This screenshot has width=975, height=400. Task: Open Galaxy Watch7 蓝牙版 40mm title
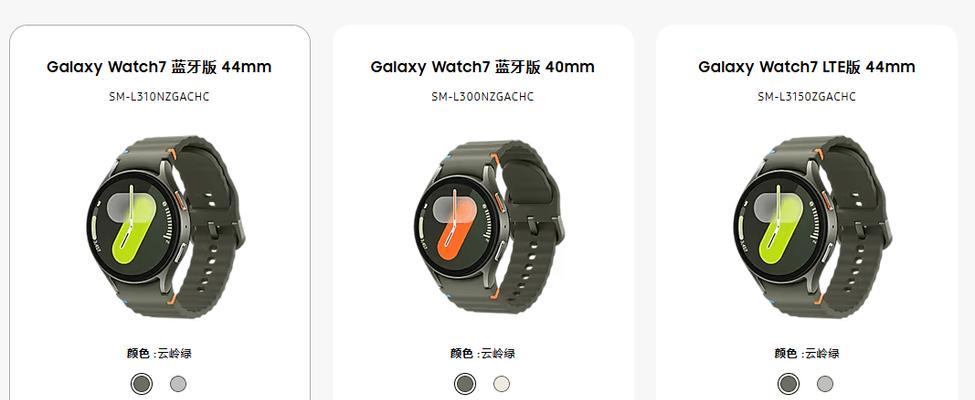pos(483,67)
